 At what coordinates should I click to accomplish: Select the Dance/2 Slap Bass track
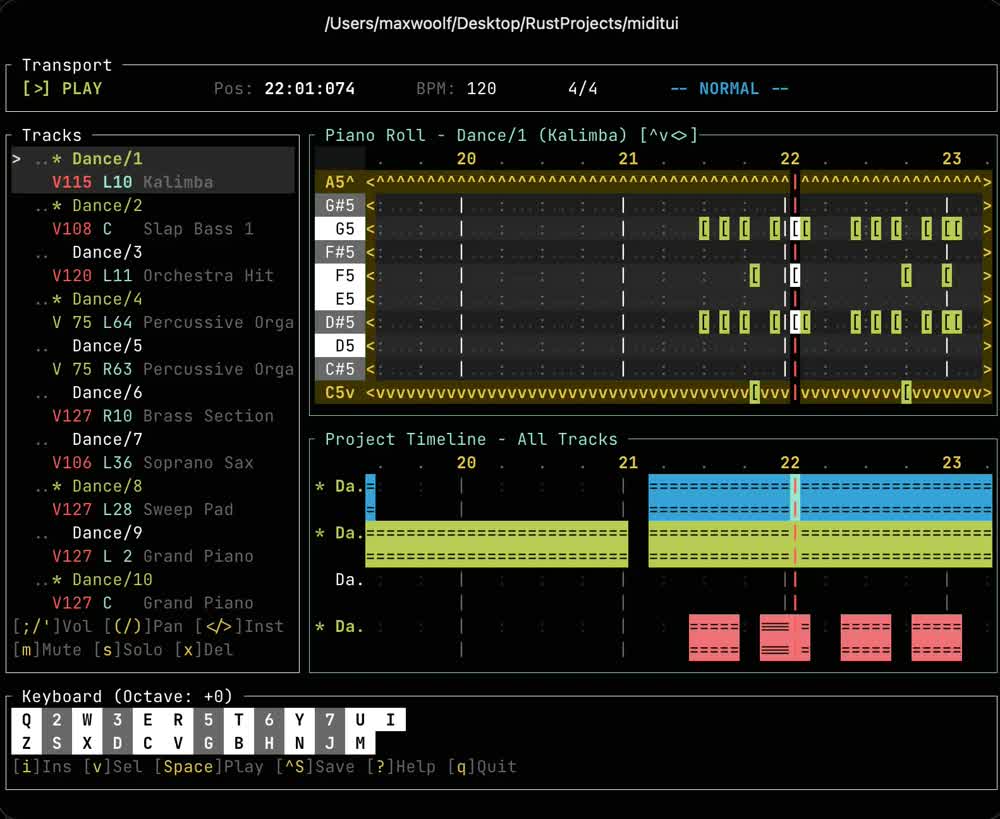[x=153, y=218]
